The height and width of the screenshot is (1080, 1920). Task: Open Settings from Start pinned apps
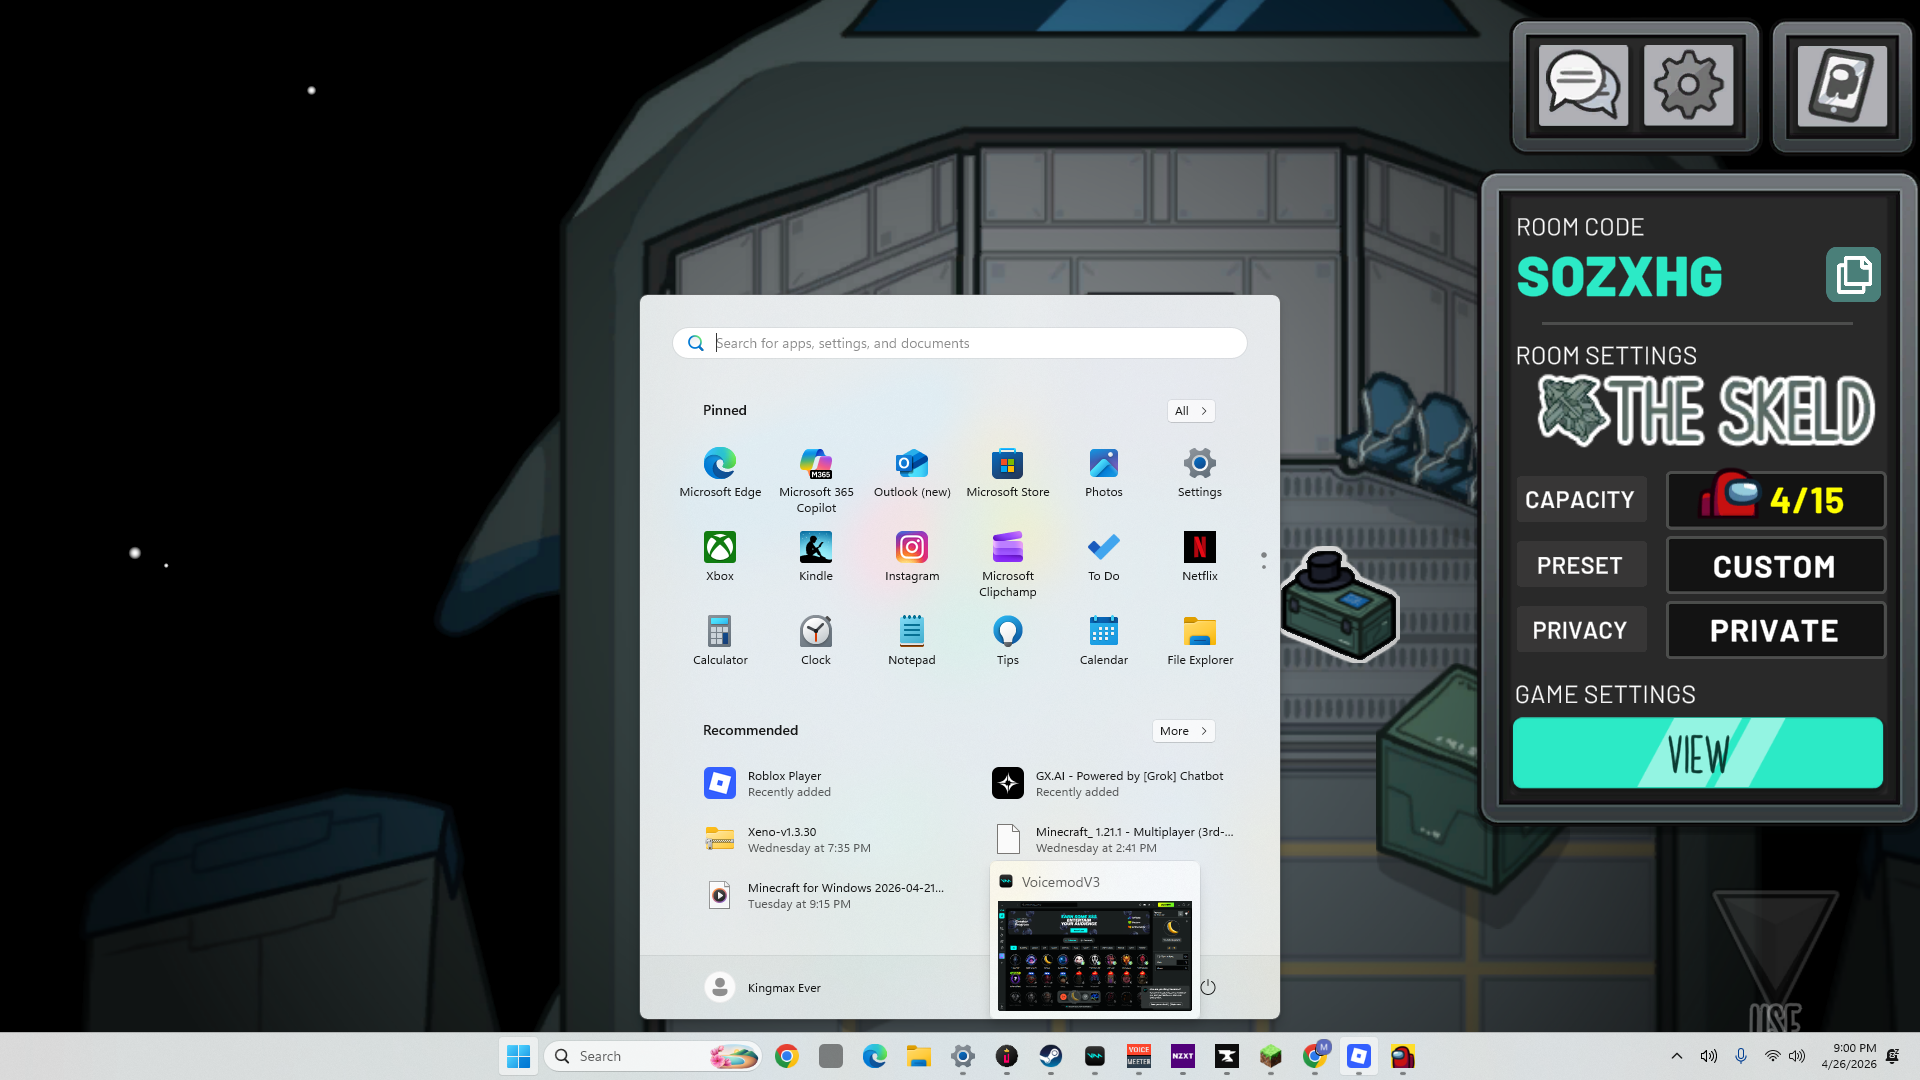pos(1200,473)
